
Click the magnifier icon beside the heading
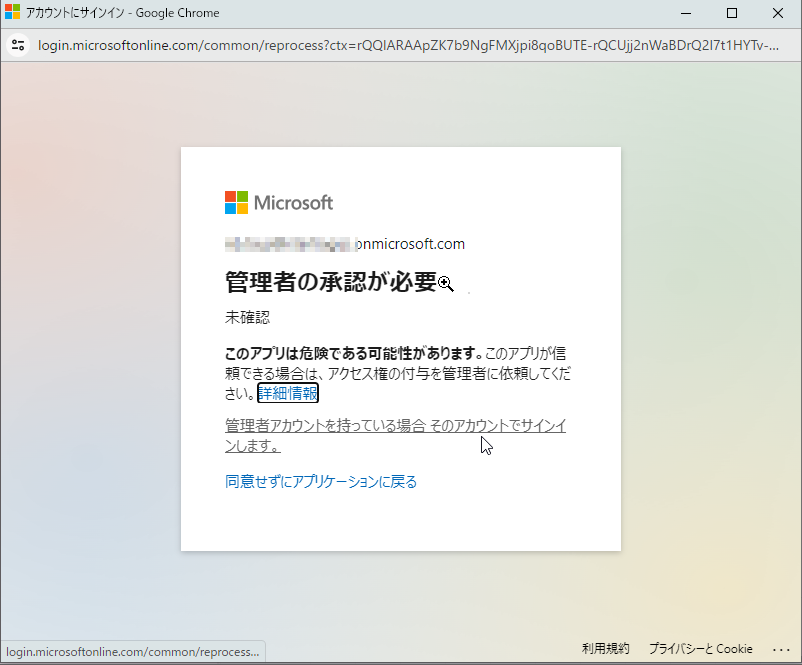pyautogui.click(x=446, y=284)
